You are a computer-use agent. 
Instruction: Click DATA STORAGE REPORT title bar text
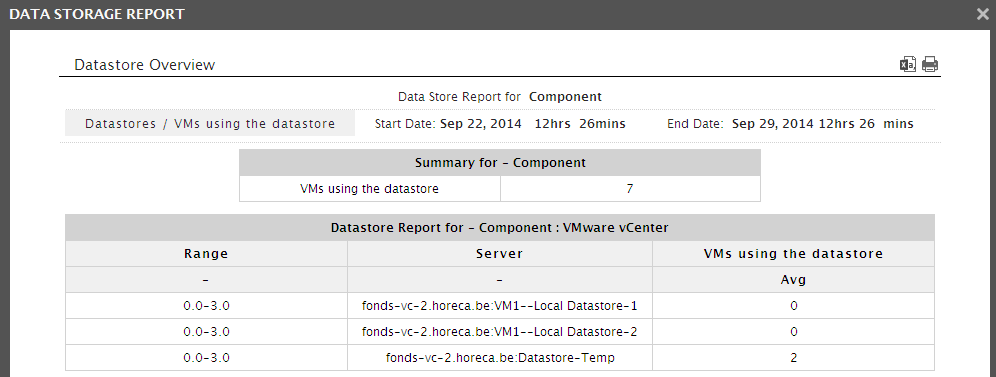pos(97,14)
